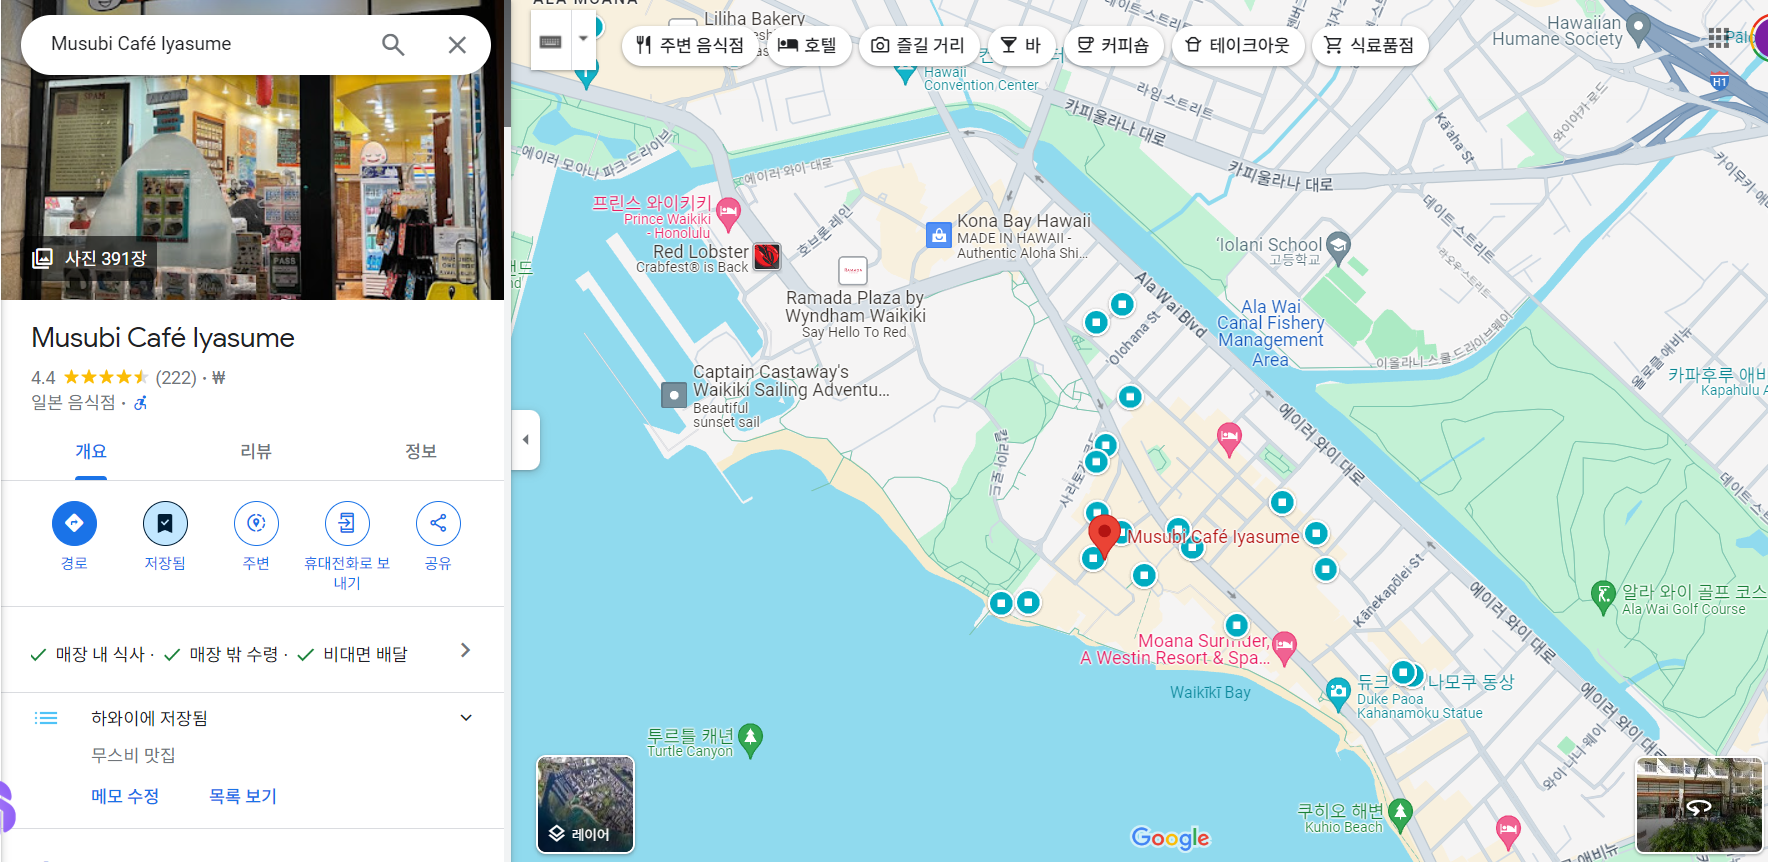
Task: Click the red Musubi Café Iyasume map pin
Action: 1104,535
